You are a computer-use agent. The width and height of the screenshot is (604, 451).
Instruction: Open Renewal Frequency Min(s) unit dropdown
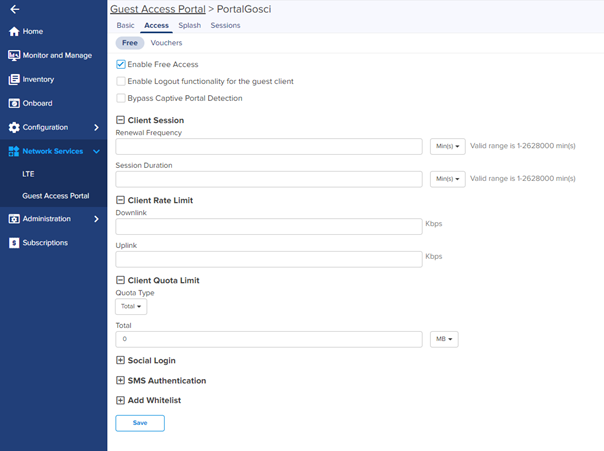coord(448,146)
